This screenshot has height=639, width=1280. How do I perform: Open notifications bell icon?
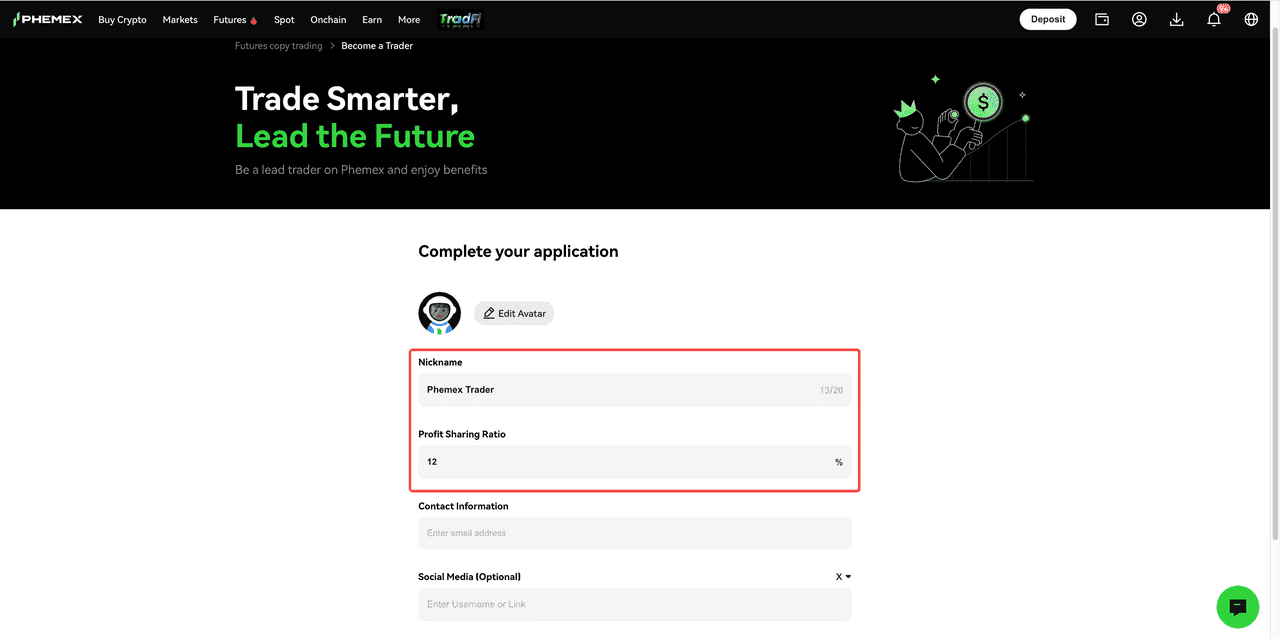tap(1214, 19)
